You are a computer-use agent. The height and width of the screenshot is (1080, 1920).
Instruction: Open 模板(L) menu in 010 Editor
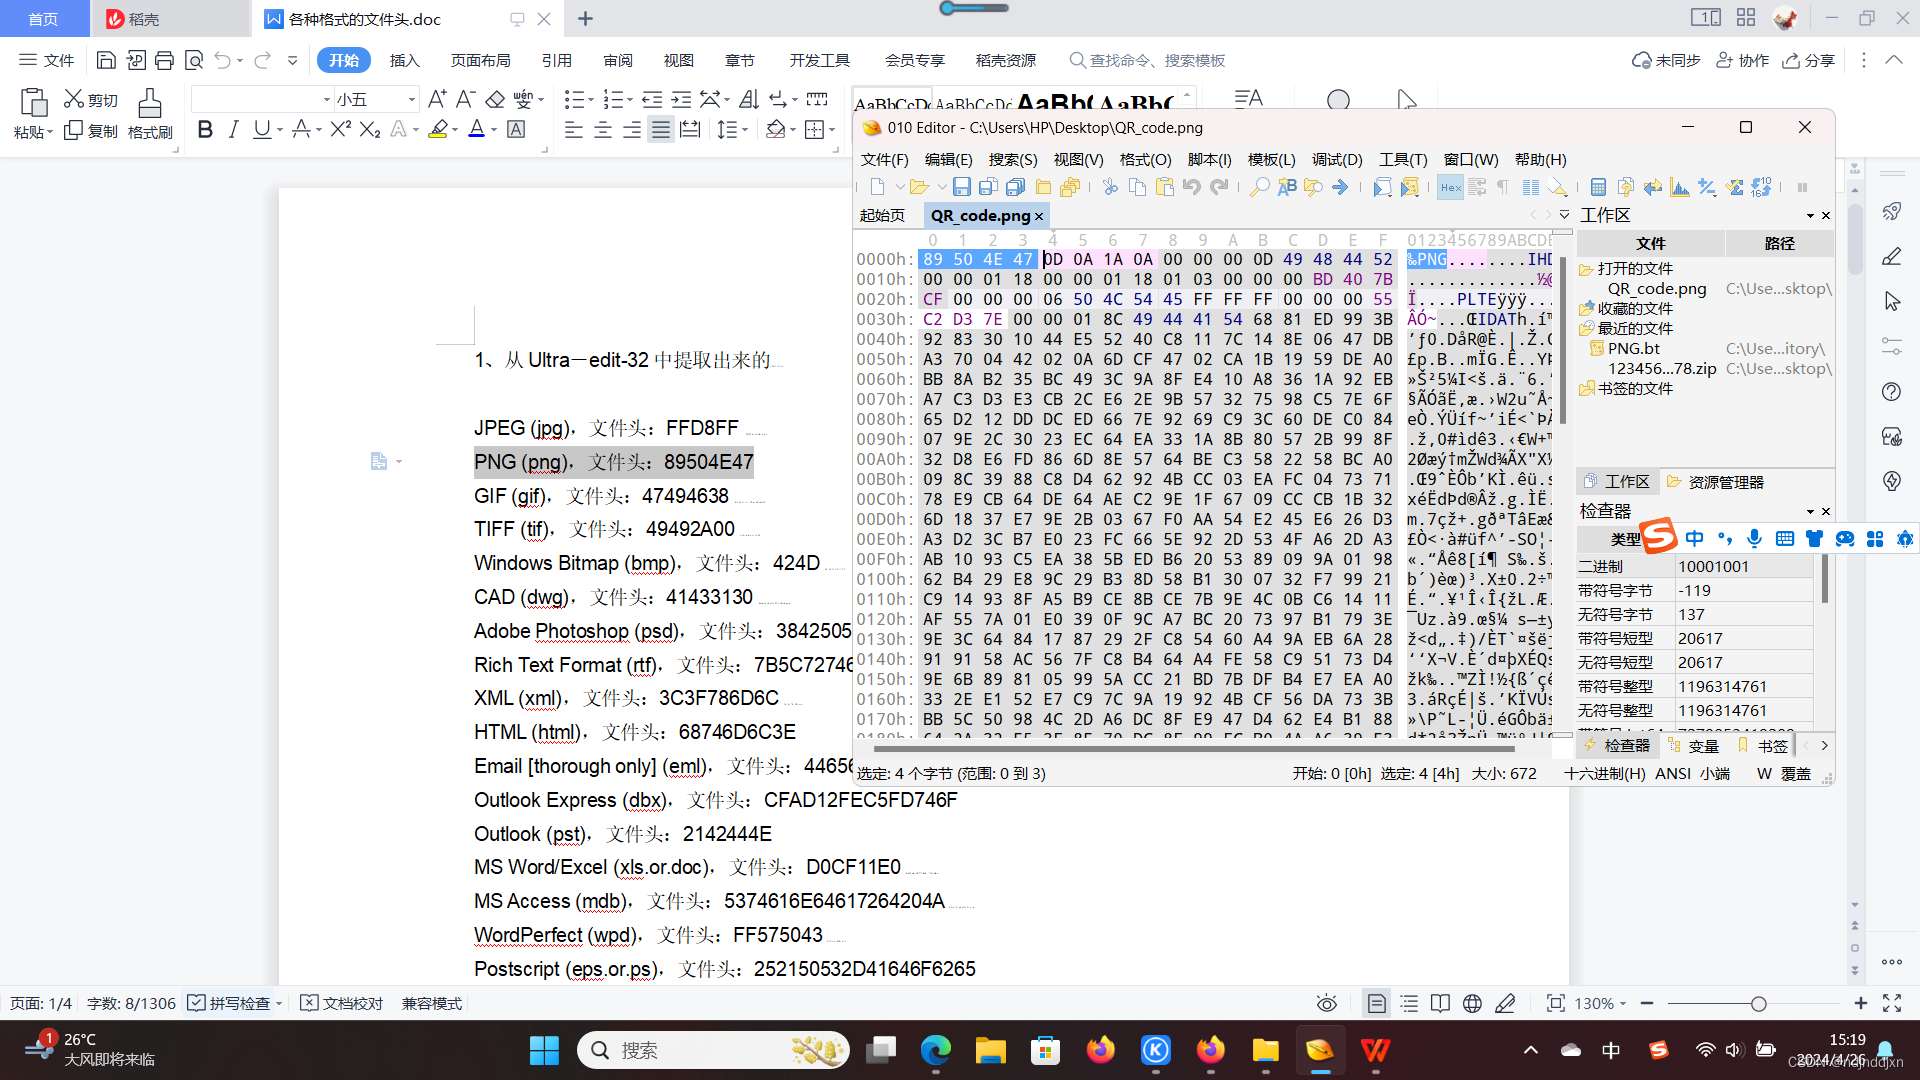tap(1271, 159)
